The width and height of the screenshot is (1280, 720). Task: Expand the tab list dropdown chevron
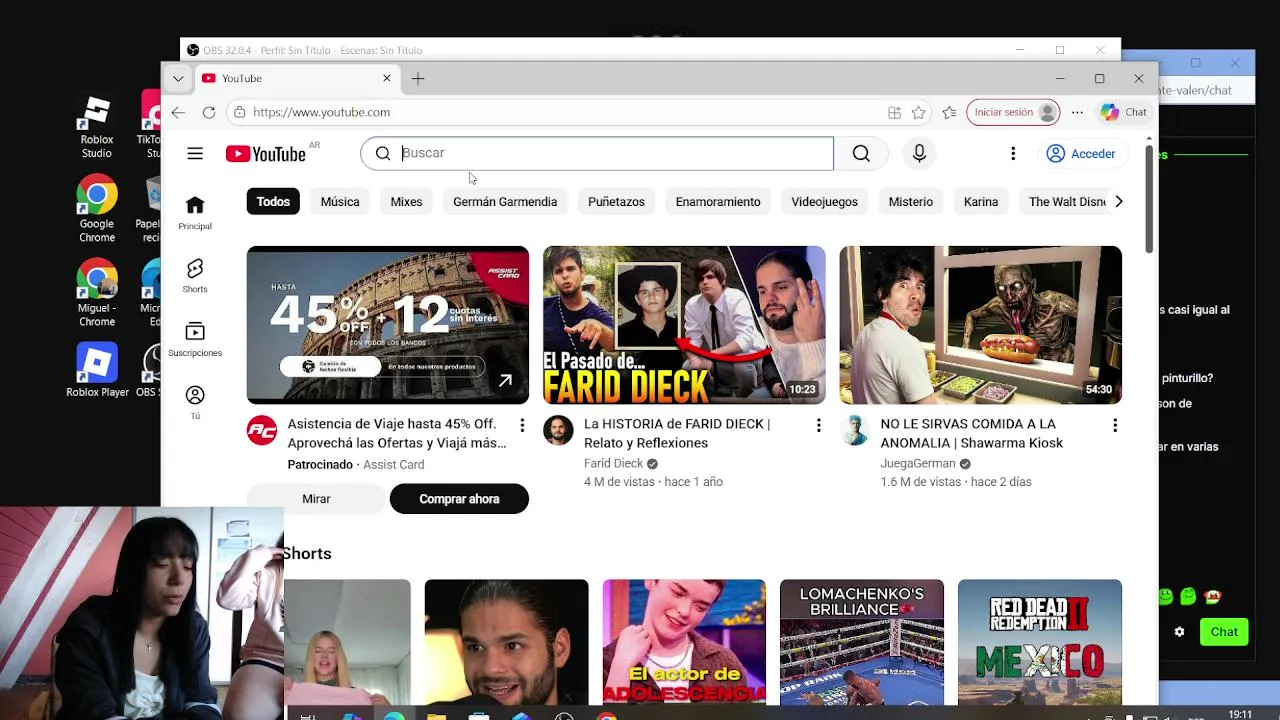(177, 78)
